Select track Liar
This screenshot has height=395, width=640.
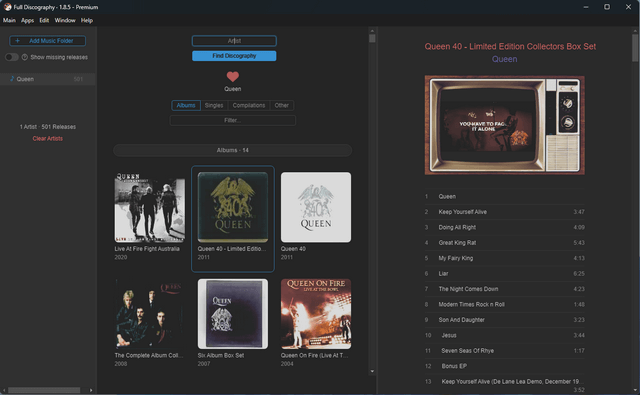(504, 273)
